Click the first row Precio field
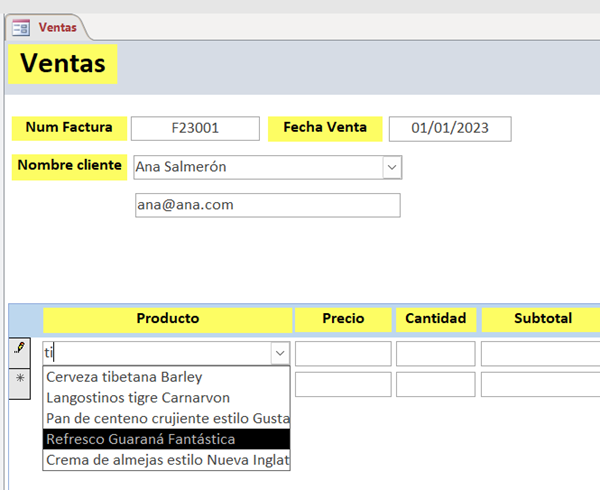The height and width of the screenshot is (490, 600). pos(343,353)
